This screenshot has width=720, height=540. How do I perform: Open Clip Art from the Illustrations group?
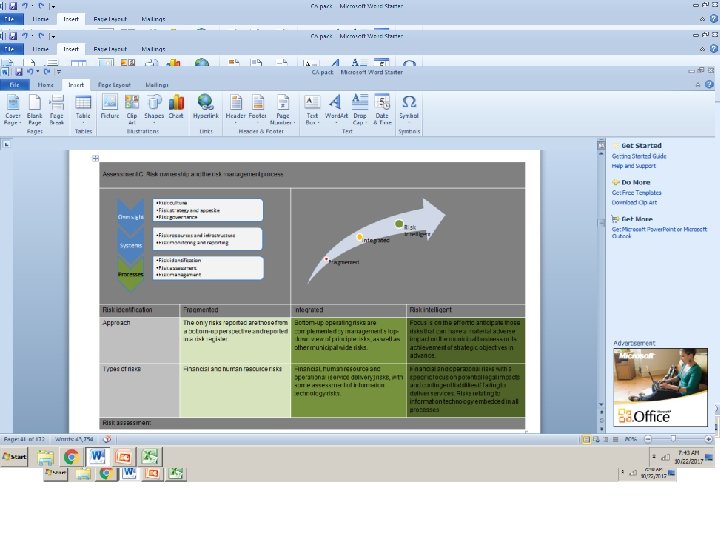tap(132, 109)
